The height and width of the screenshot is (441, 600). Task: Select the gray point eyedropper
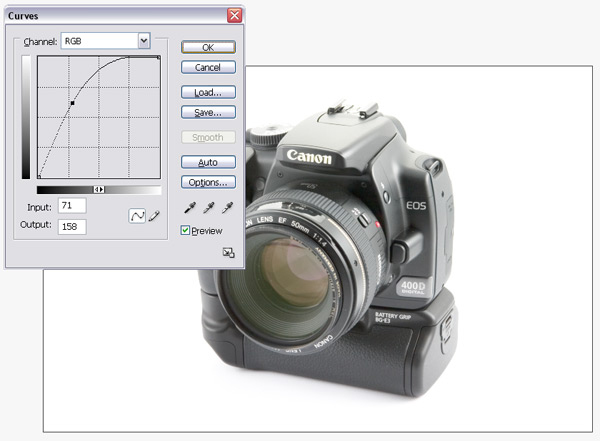[x=209, y=208]
